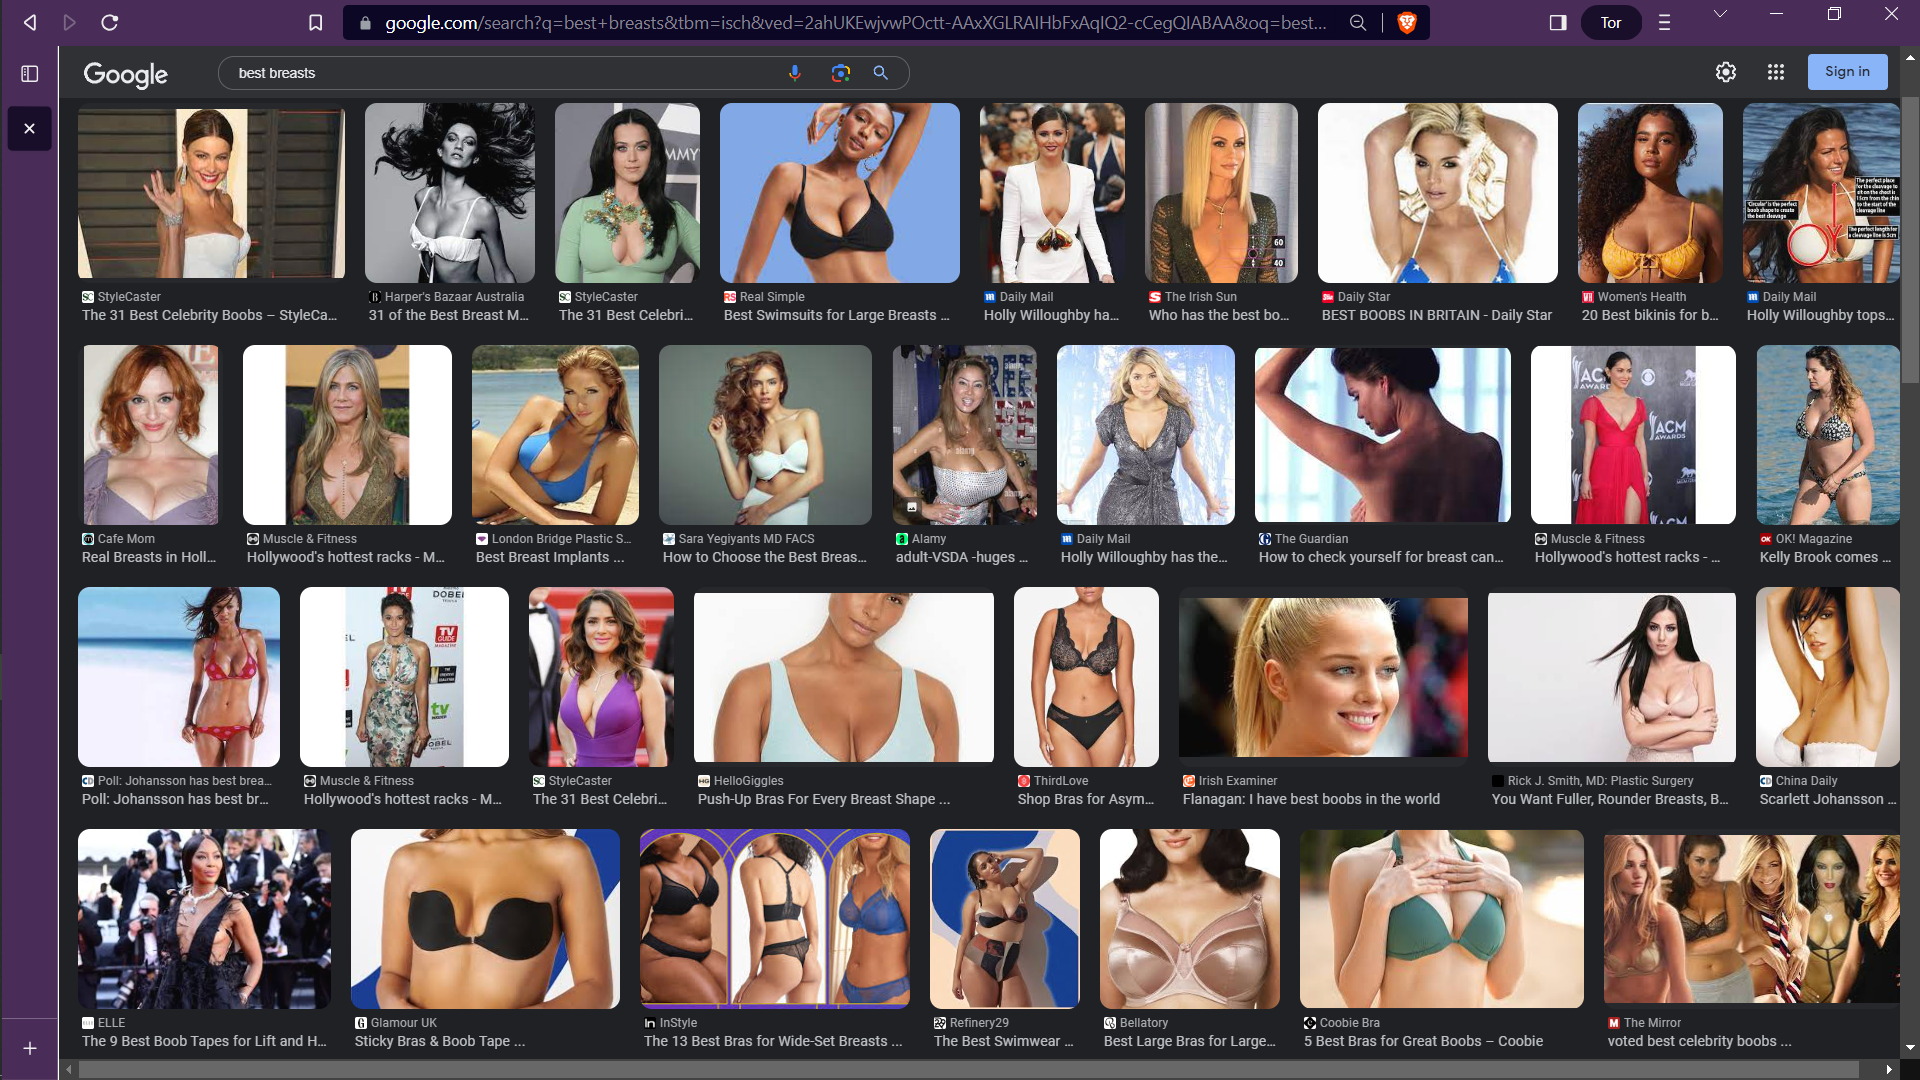Open Brave Shields lion icon

1407,22
